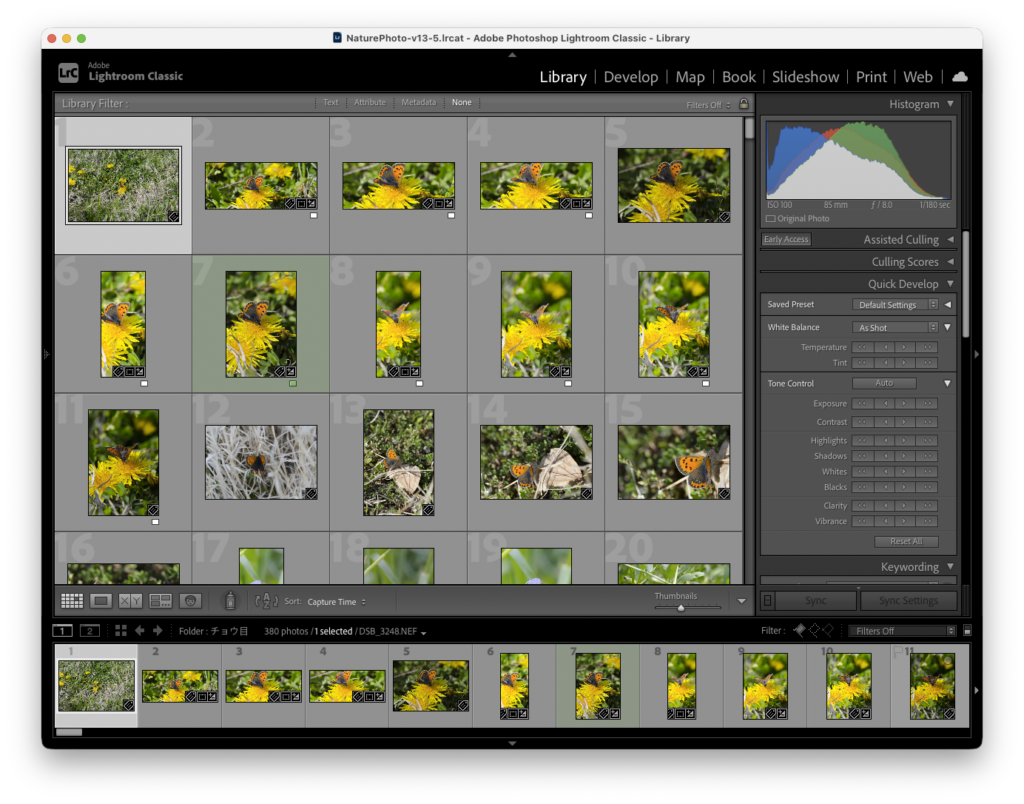This screenshot has width=1024, height=804.
Task: Activate the Painter spray-can tool
Action: pyautogui.click(x=230, y=600)
